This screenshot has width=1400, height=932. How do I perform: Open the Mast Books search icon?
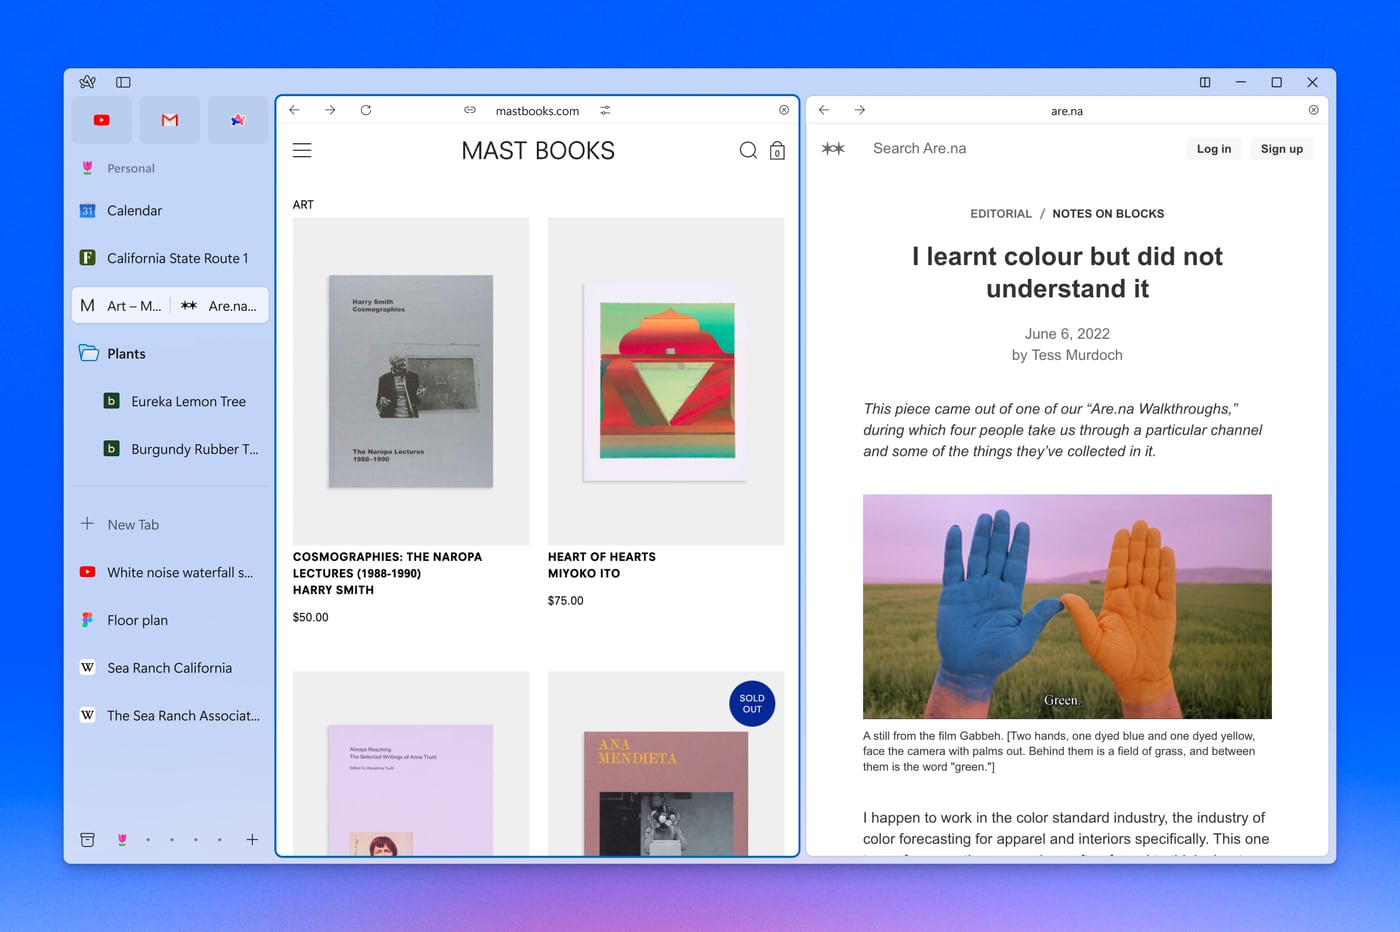[748, 150]
